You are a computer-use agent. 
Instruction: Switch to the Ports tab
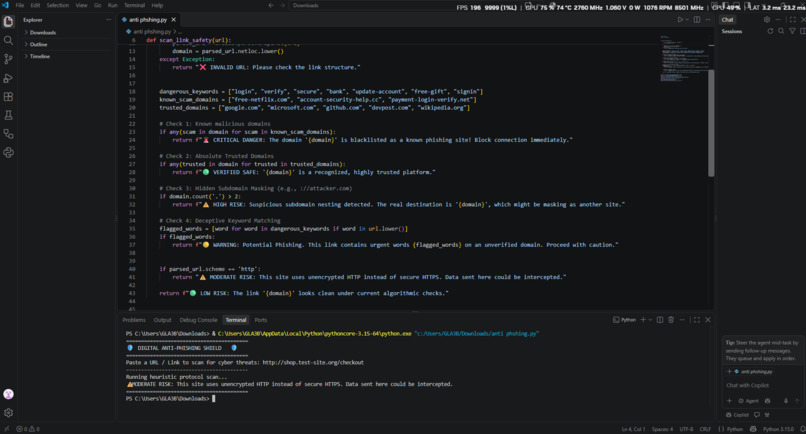[x=261, y=320]
